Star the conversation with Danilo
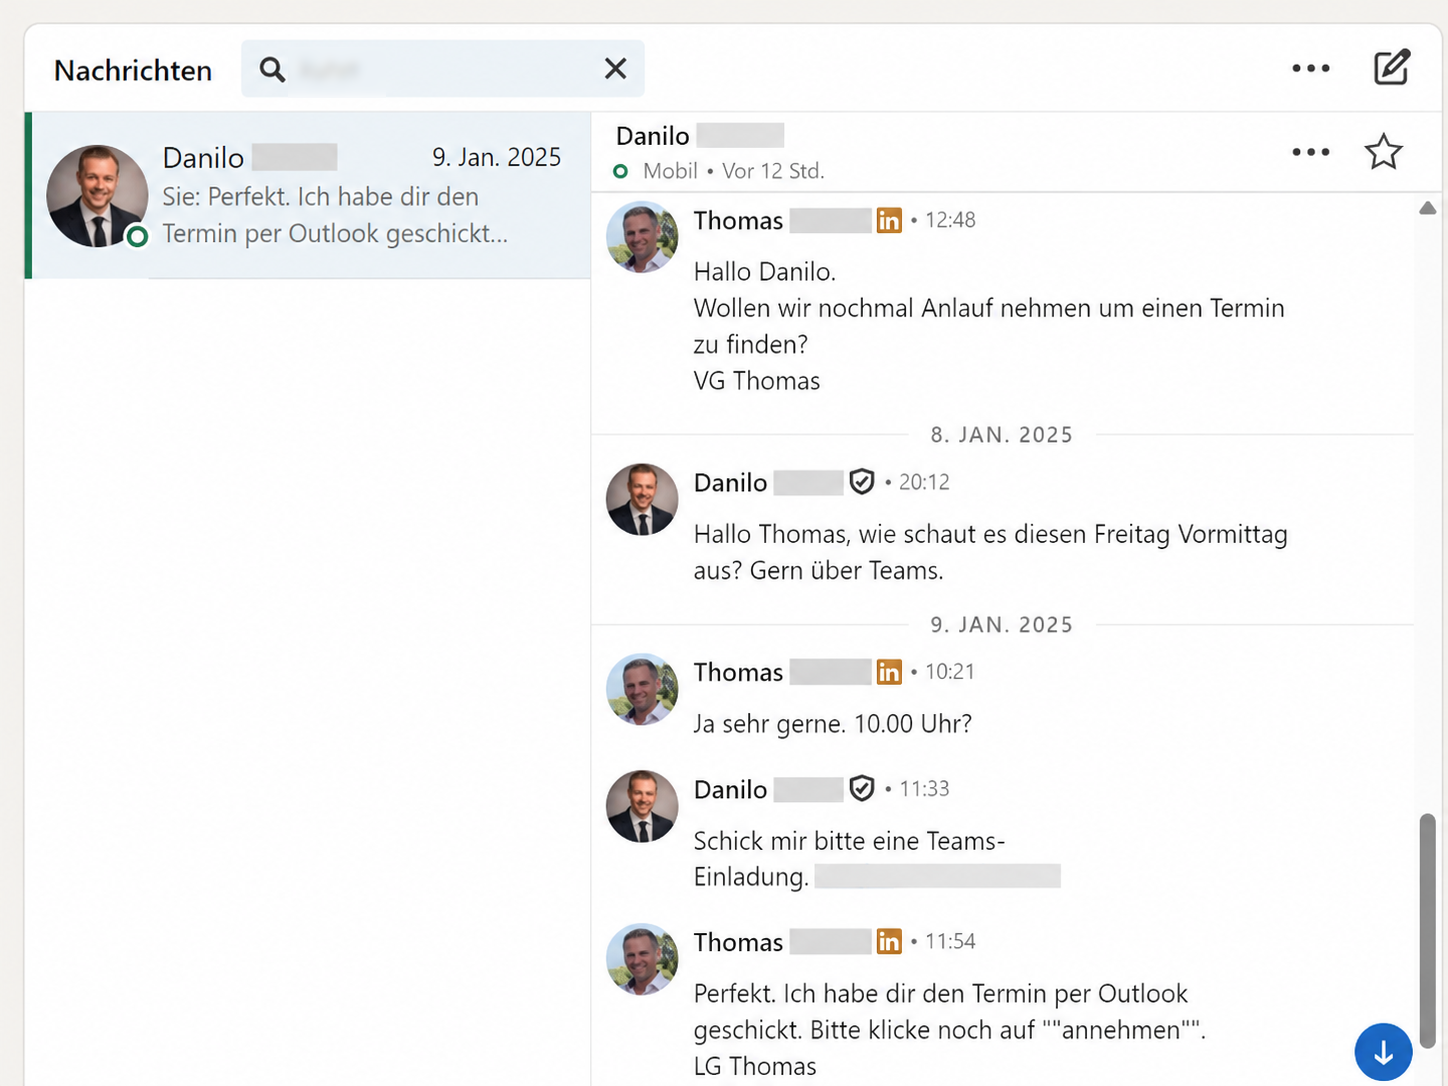Image resolution: width=1448 pixels, height=1086 pixels. click(1383, 152)
